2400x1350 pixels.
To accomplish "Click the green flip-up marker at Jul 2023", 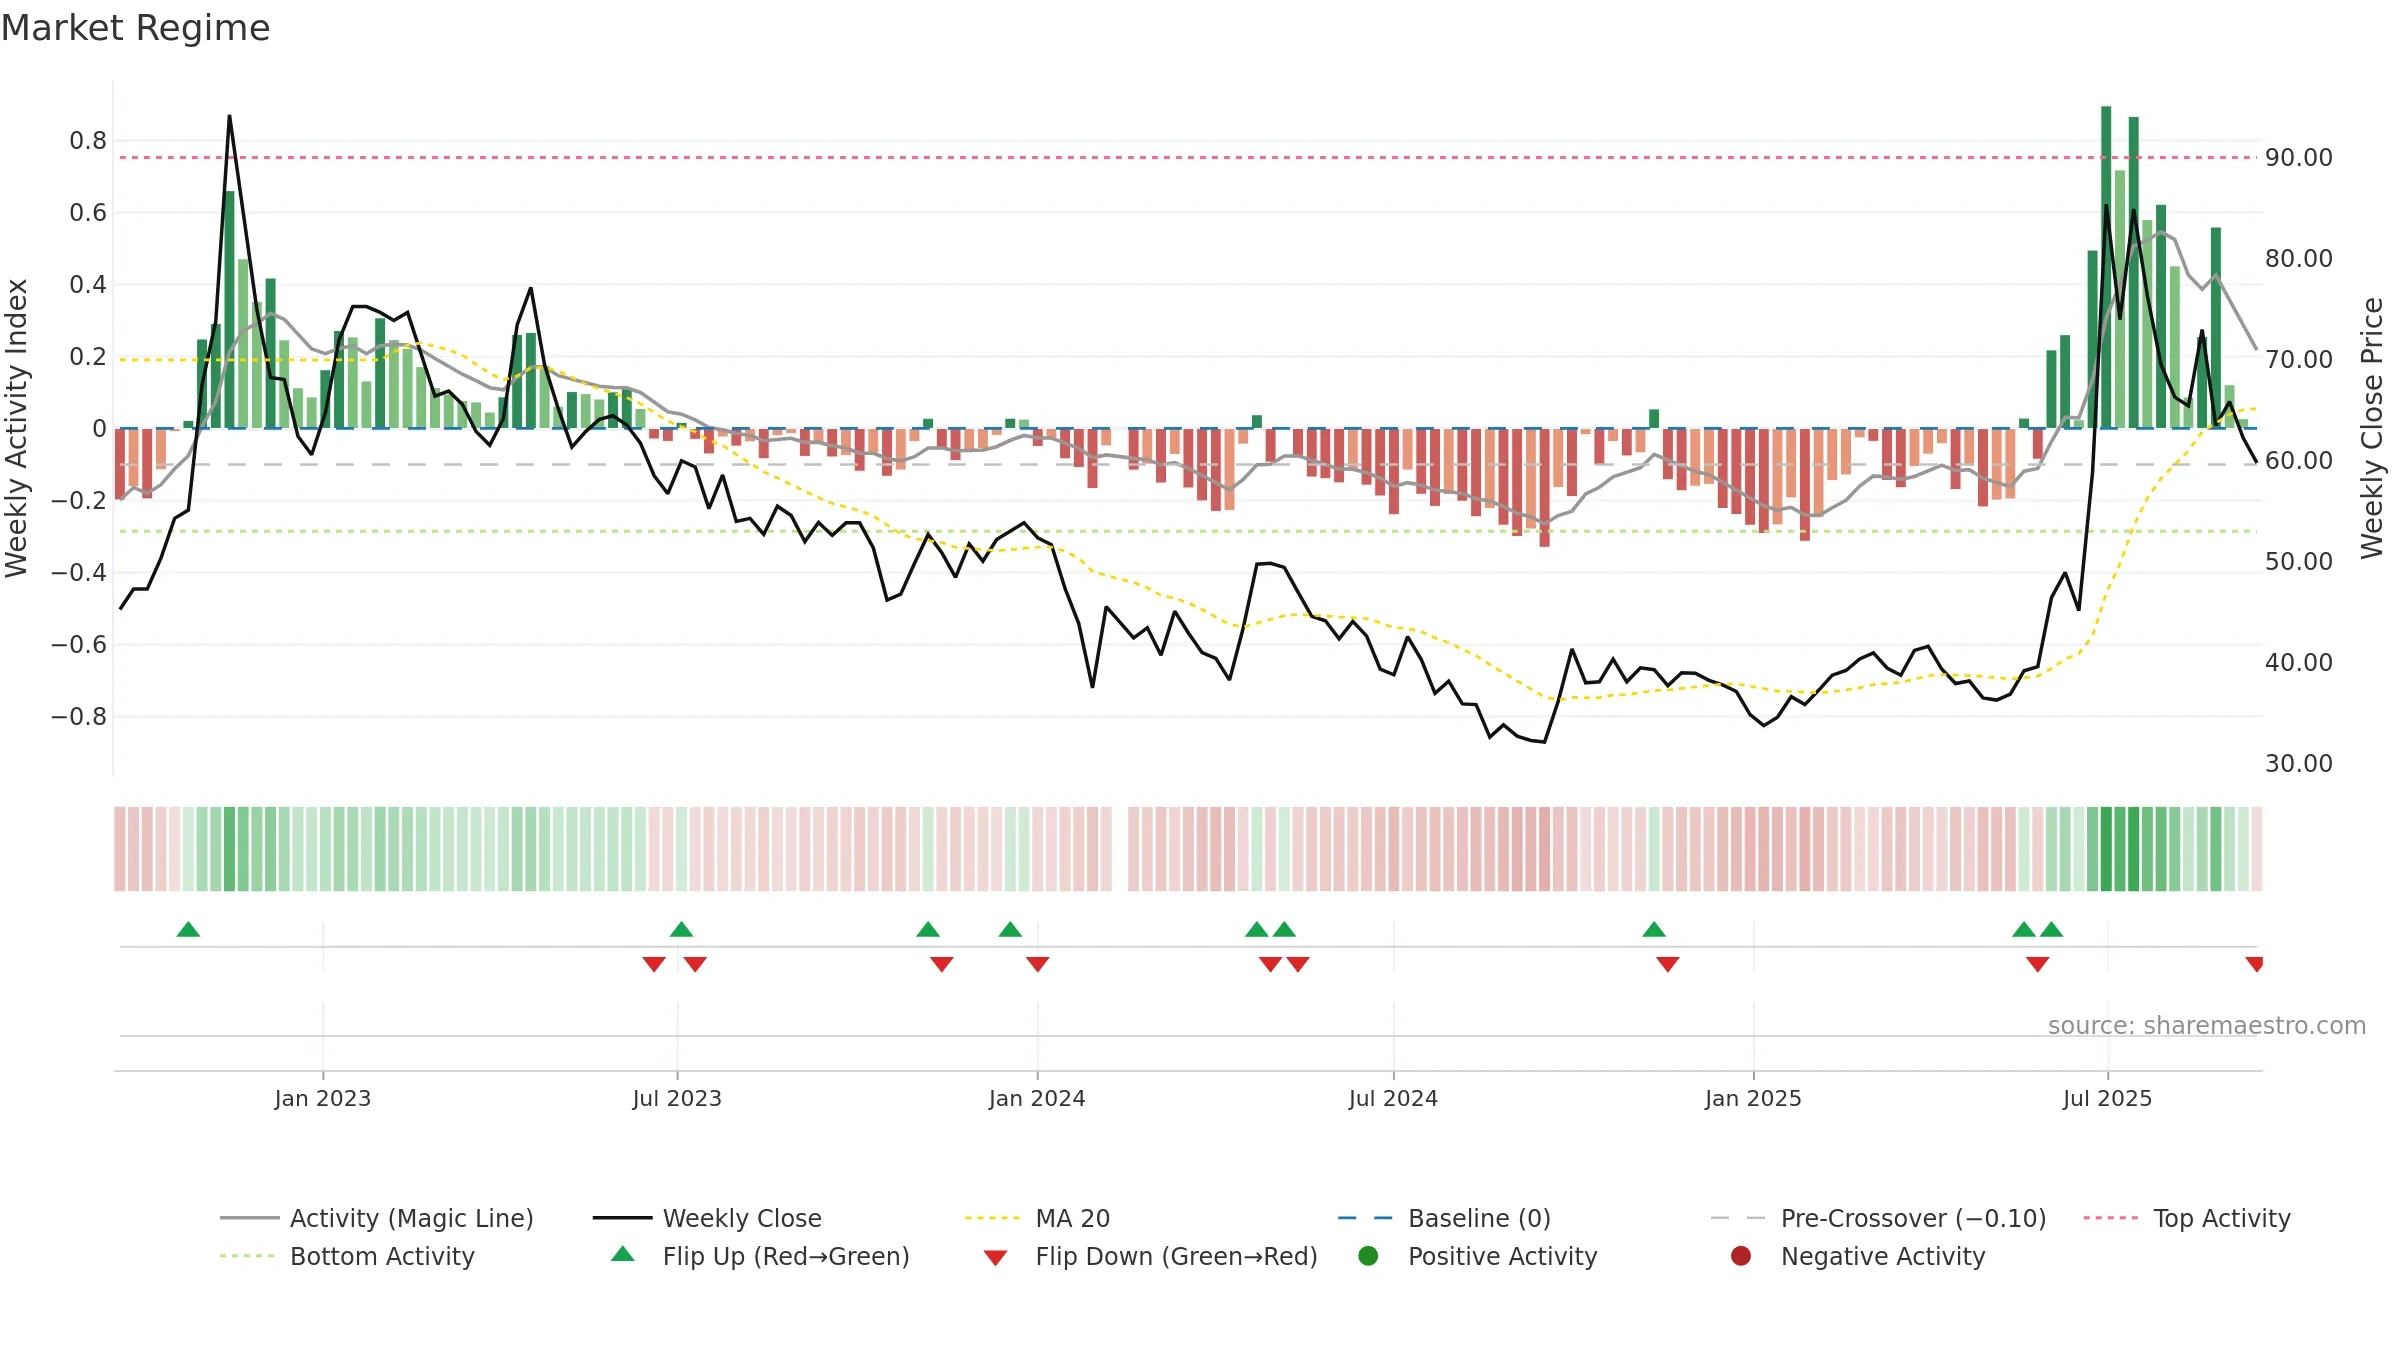I will pos(681,930).
